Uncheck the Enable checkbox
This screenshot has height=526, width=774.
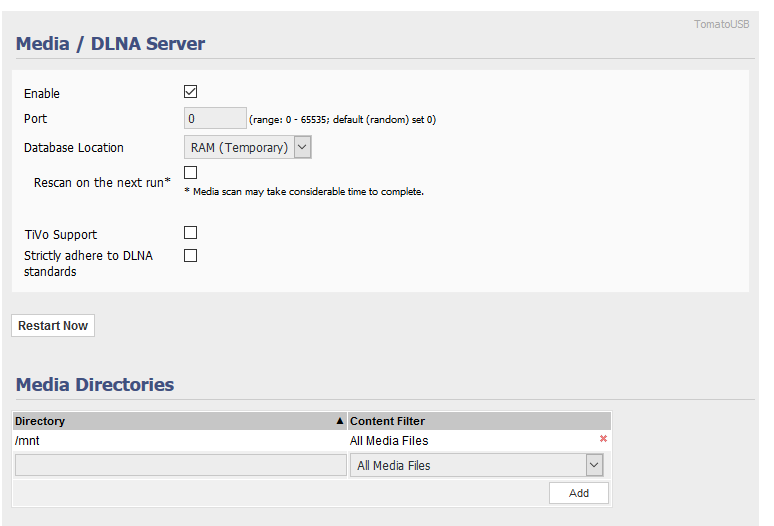191,91
